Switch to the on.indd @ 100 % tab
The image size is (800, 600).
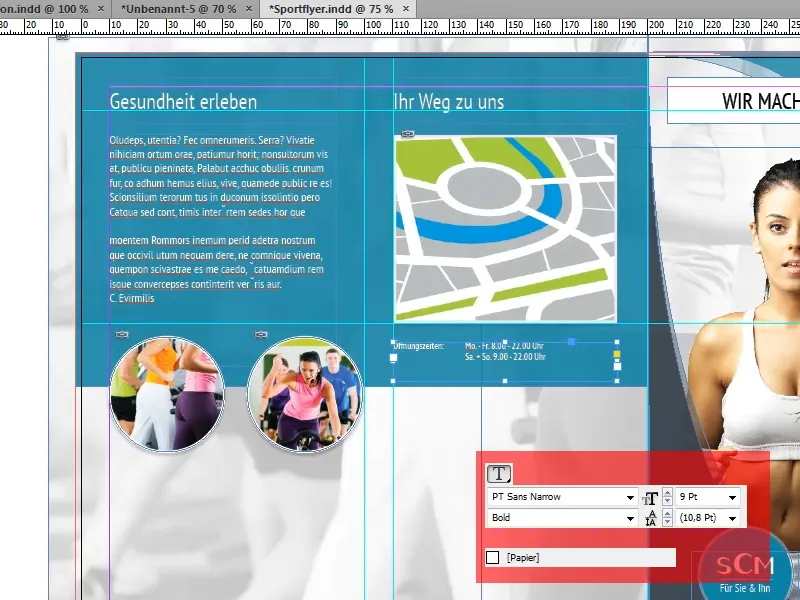44,9
